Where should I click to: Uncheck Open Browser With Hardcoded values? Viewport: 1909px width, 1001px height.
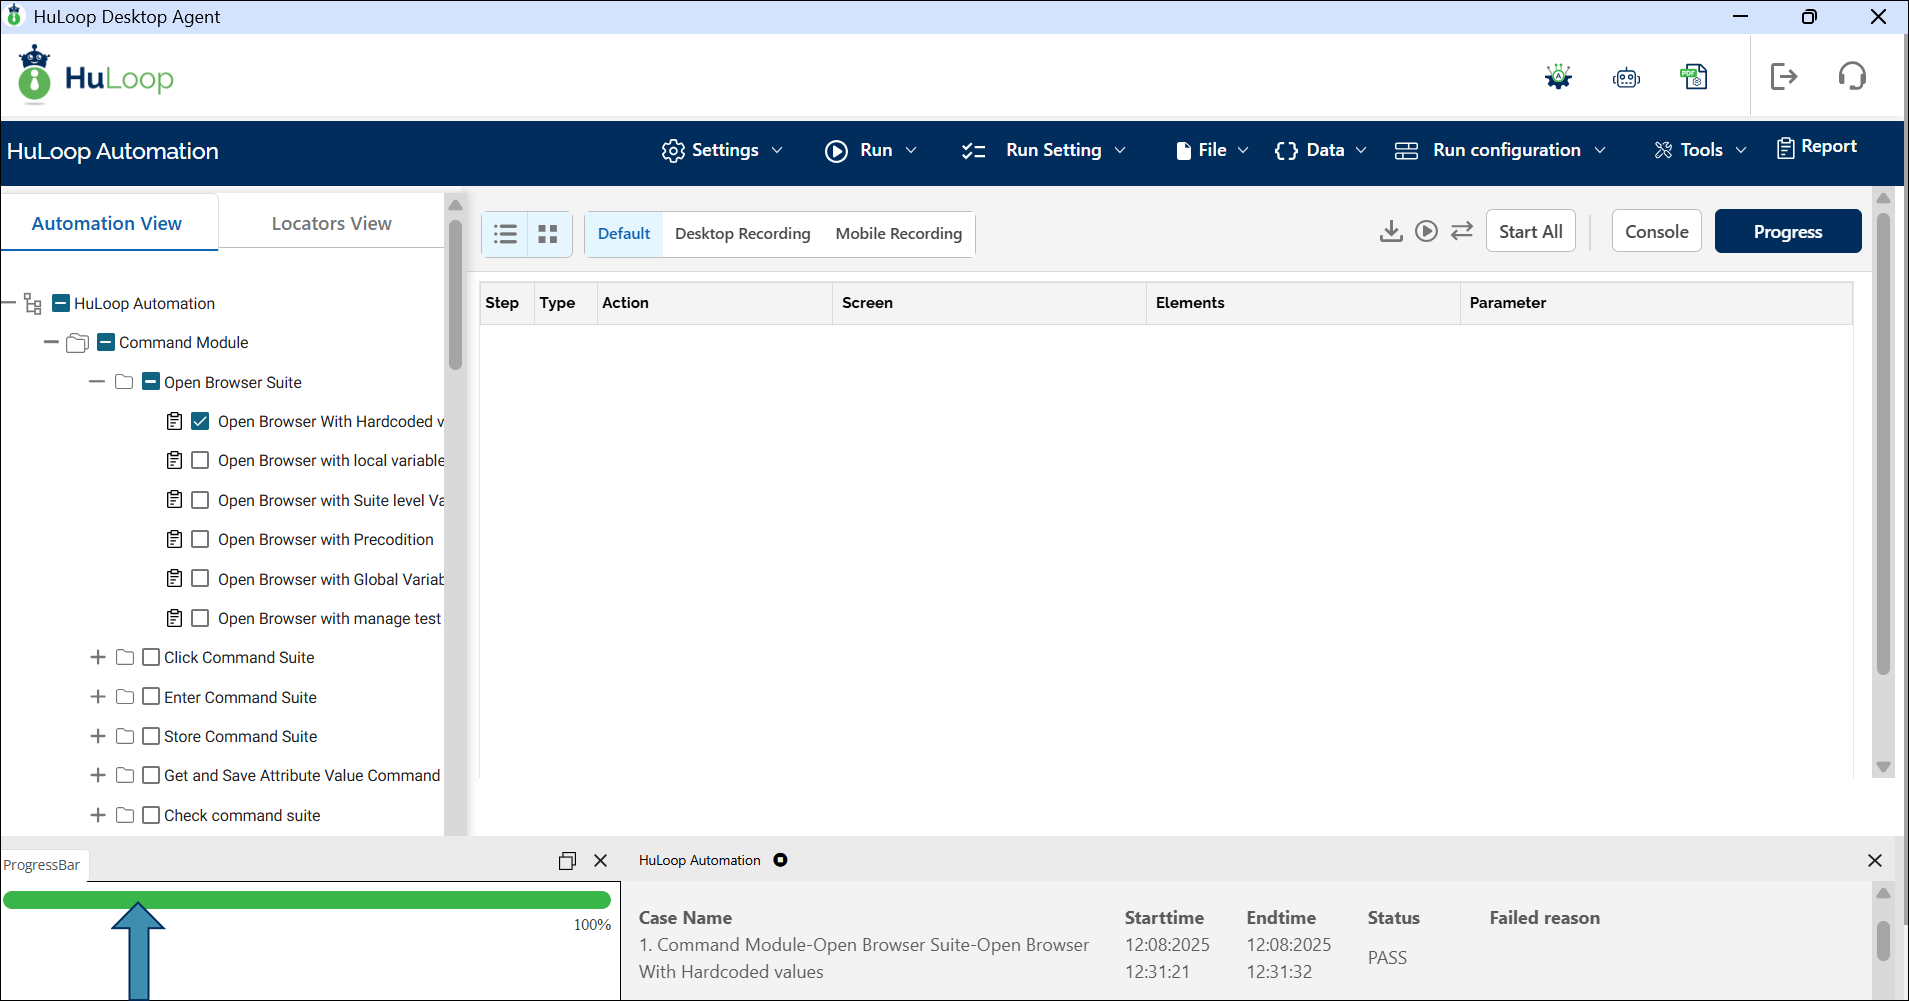coord(200,421)
